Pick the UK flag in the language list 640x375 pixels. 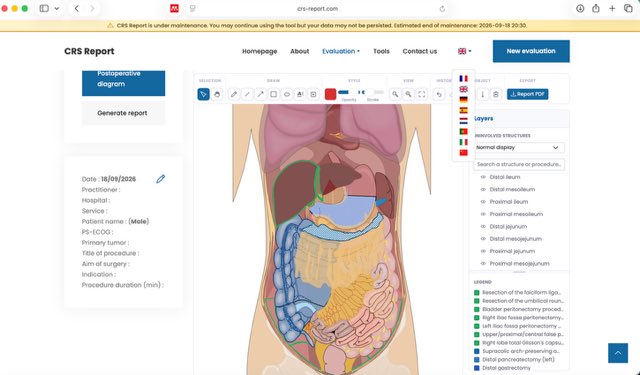463,89
